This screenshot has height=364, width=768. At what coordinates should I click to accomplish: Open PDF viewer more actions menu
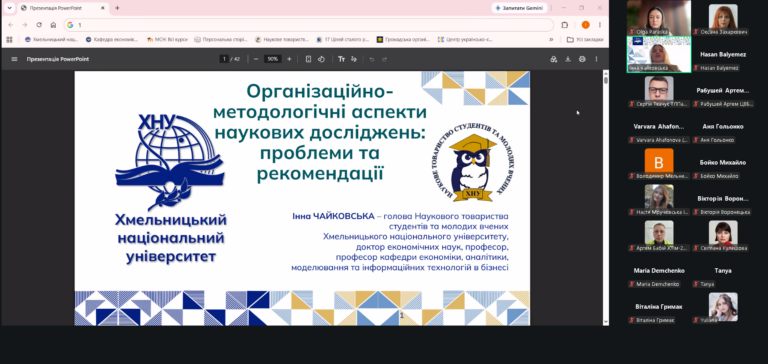click(x=596, y=59)
